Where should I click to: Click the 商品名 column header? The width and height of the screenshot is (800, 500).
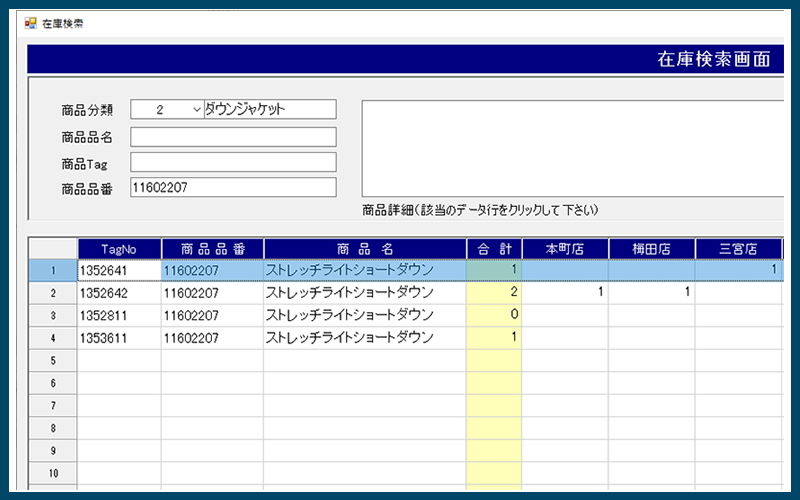click(364, 248)
